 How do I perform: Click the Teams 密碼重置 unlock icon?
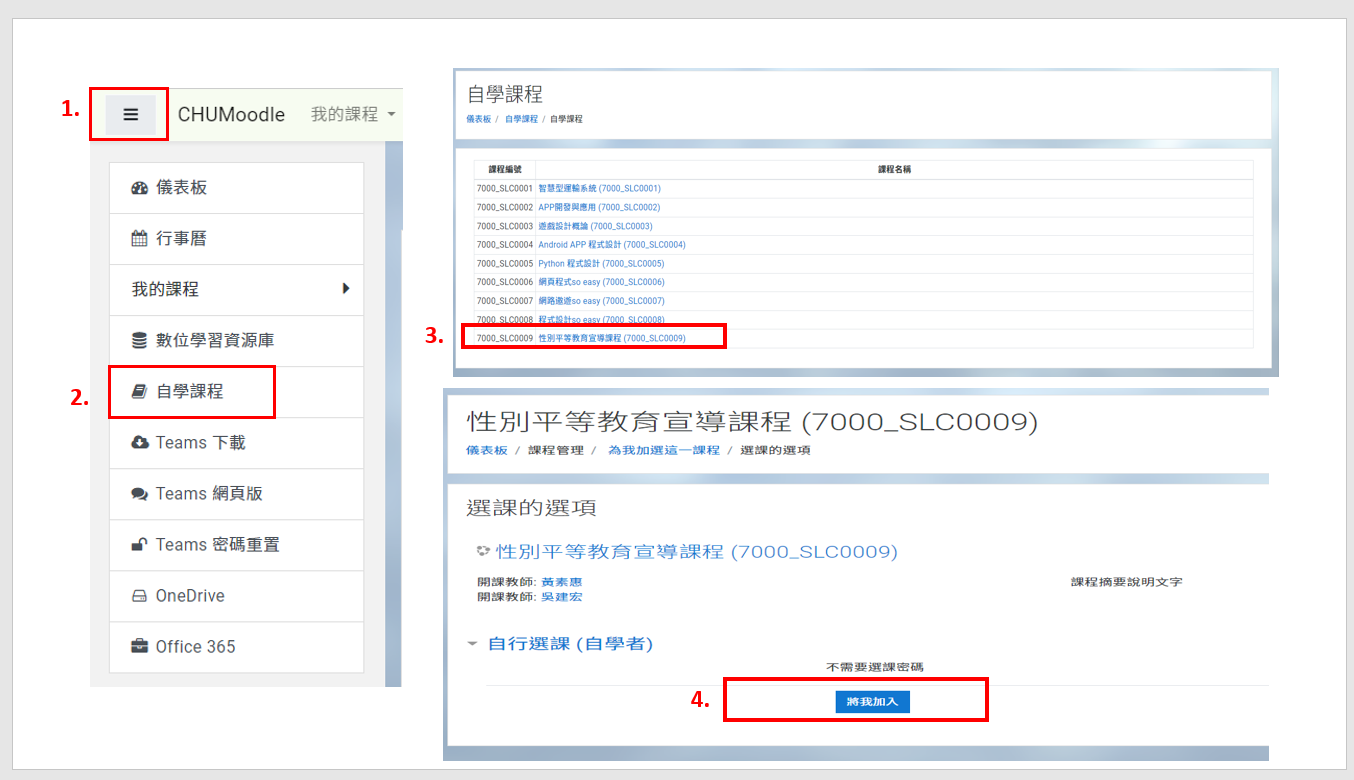[x=140, y=545]
